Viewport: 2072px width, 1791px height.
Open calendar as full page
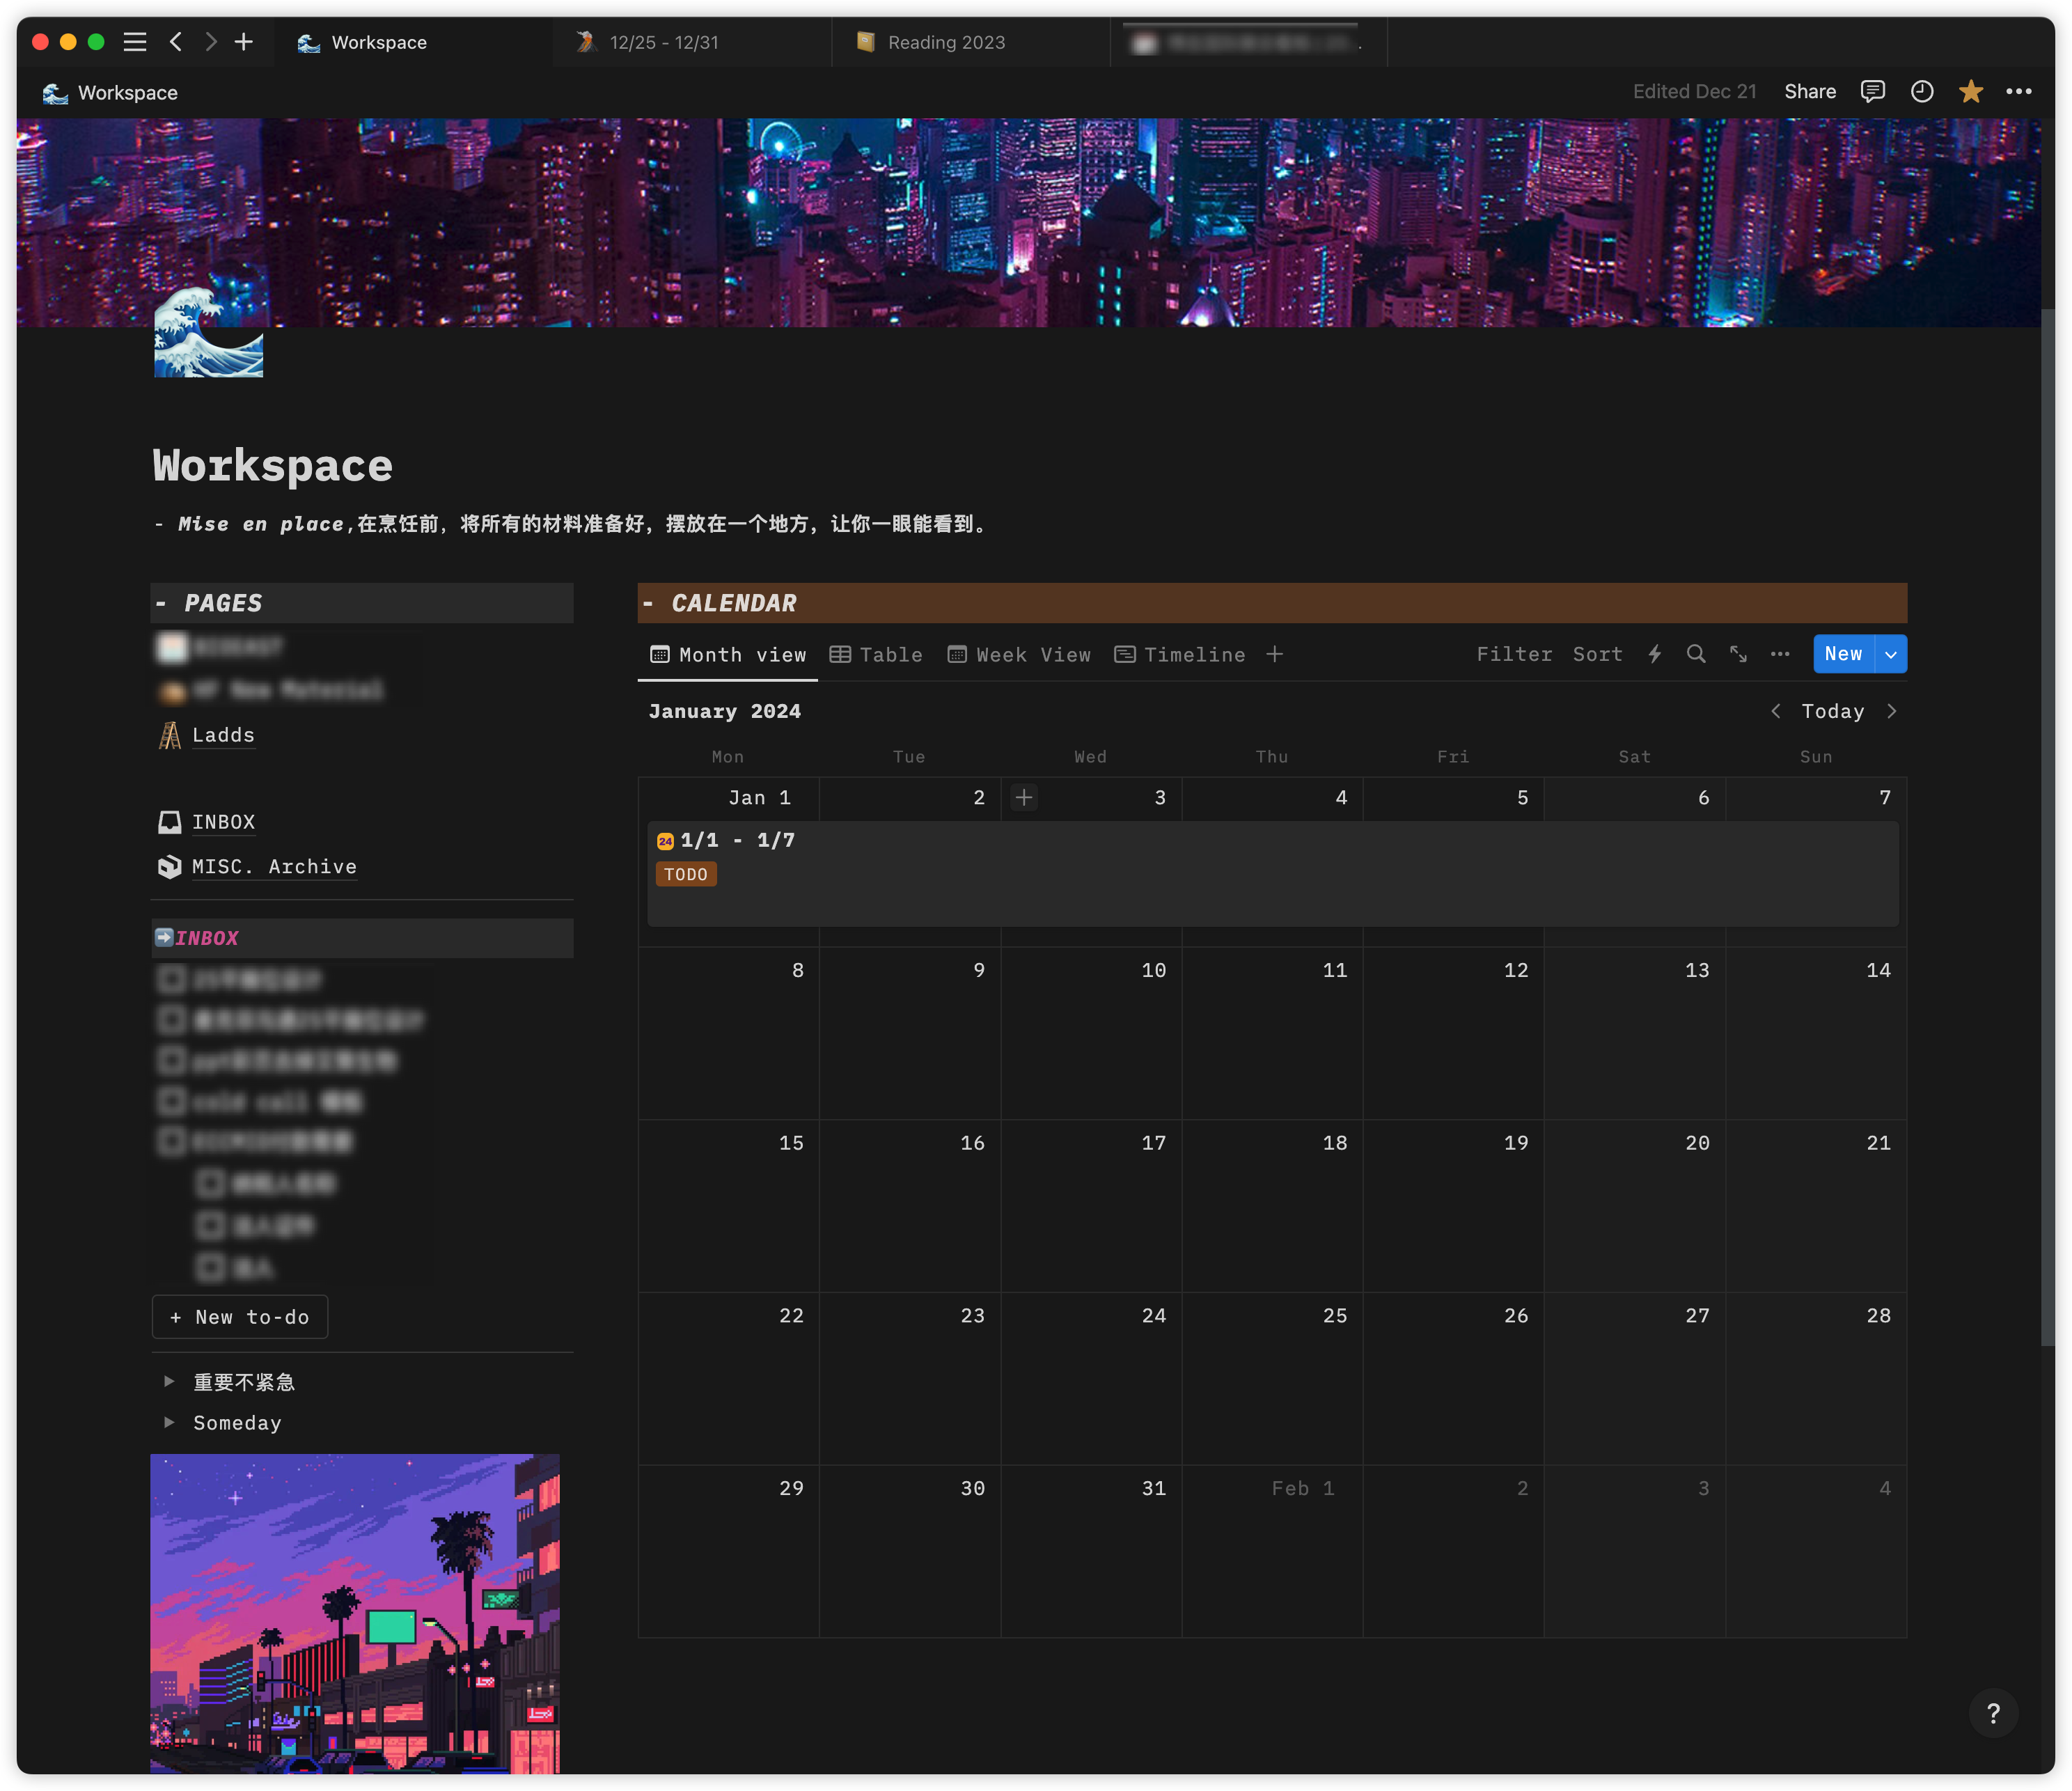click(x=1738, y=654)
